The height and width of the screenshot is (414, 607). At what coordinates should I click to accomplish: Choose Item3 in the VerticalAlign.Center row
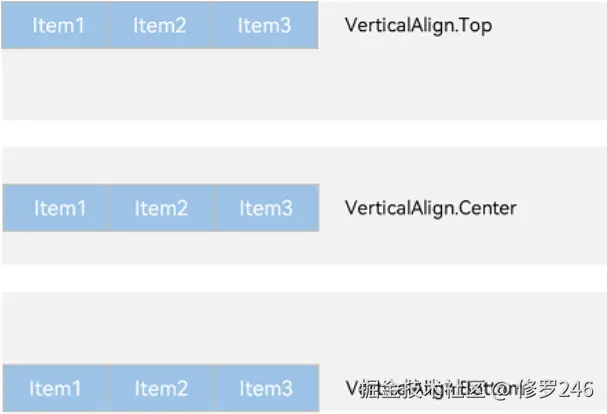point(266,208)
